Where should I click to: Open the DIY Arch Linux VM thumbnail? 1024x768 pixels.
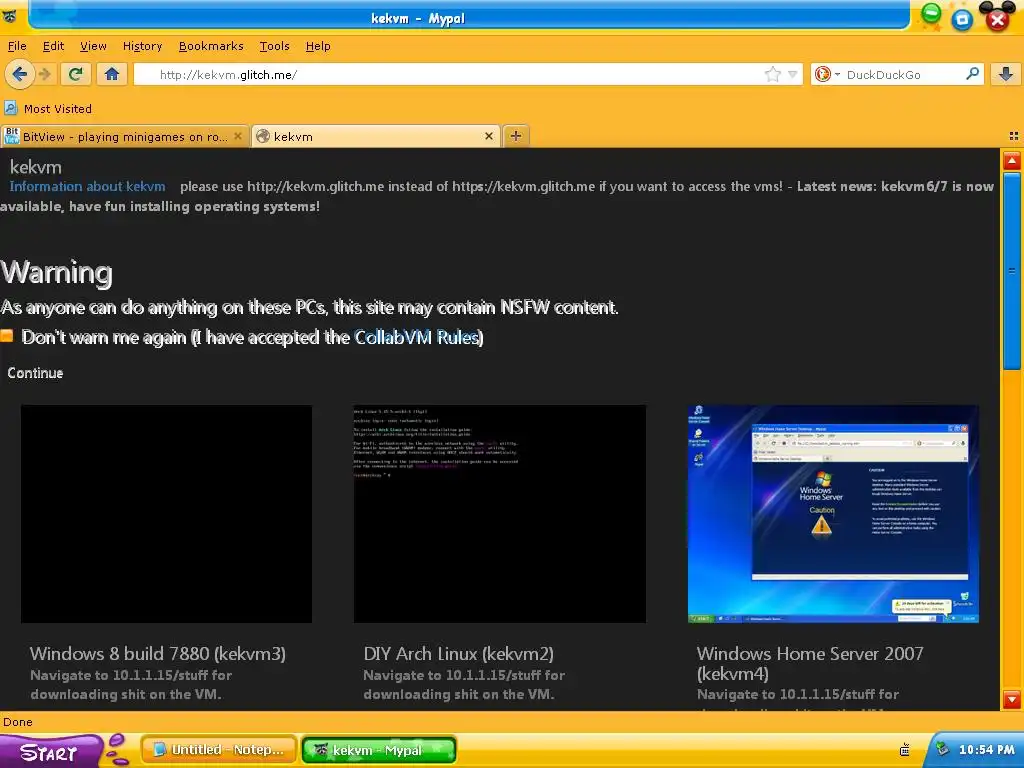(500, 514)
